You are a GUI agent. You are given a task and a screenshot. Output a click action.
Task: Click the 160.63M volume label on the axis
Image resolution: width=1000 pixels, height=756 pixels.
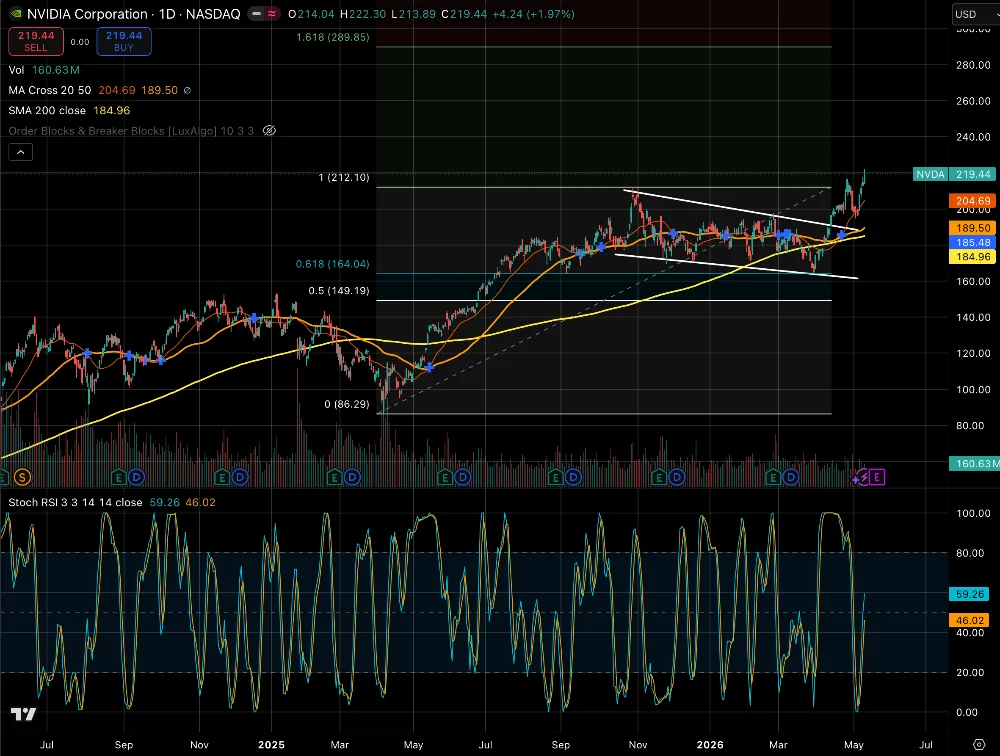click(x=974, y=464)
